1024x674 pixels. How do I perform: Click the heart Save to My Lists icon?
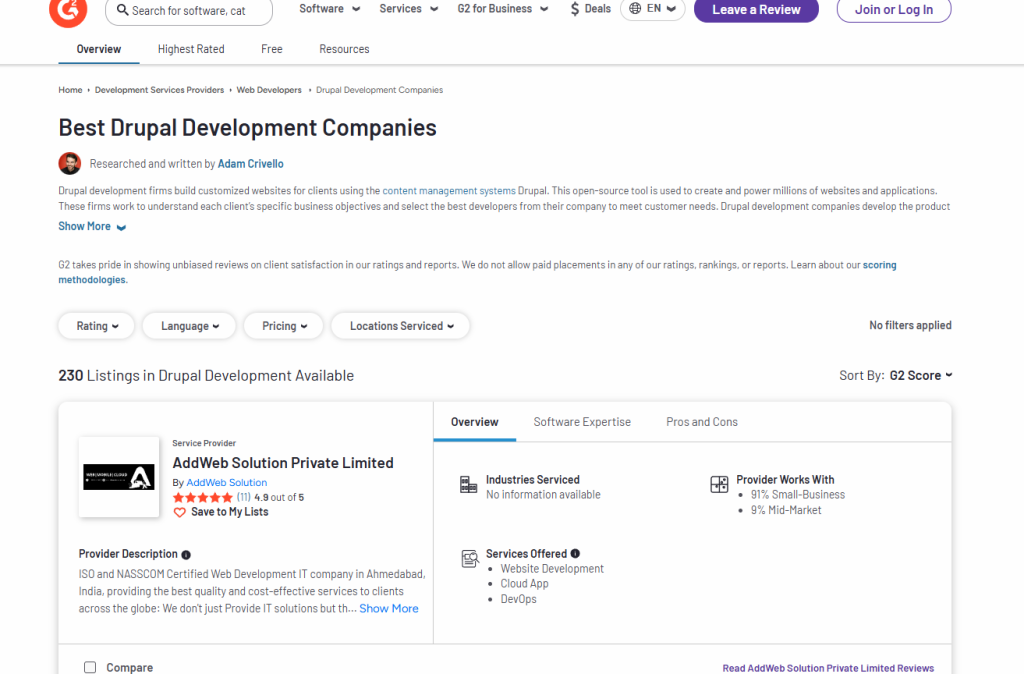click(180, 512)
